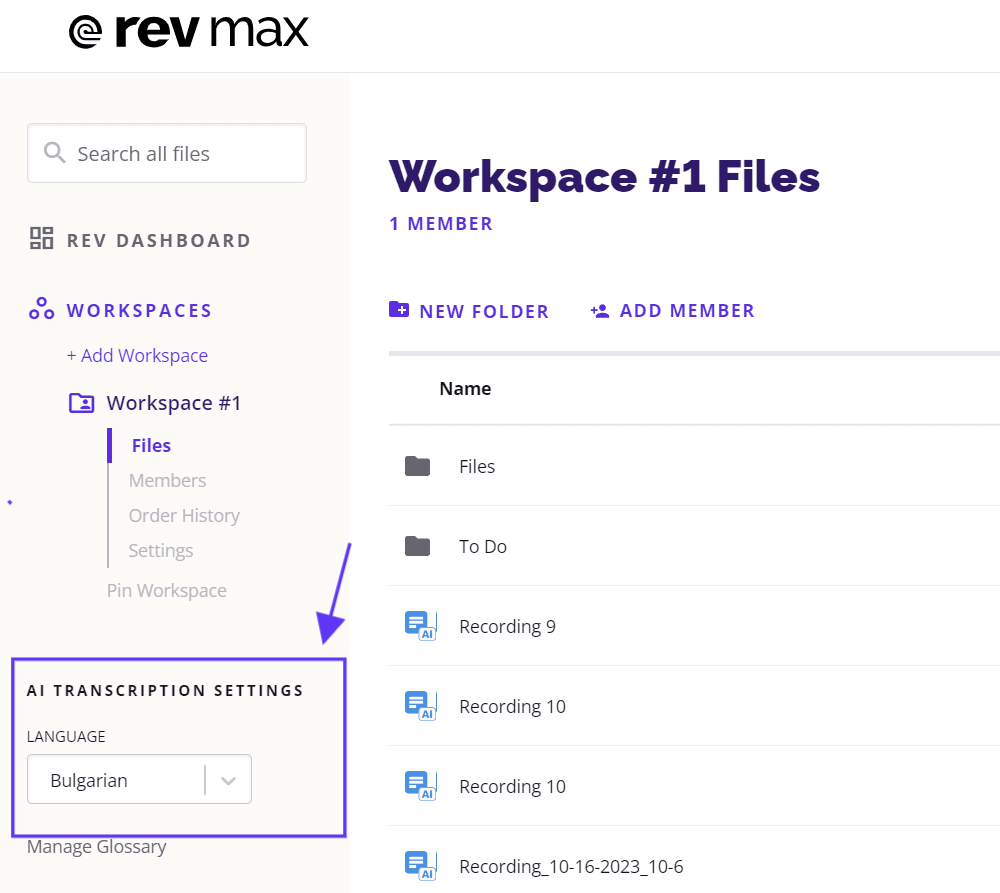The width and height of the screenshot is (1000, 893).
Task: Click Pin Workspace
Action: pyautogui.click(x=166, y=591)
